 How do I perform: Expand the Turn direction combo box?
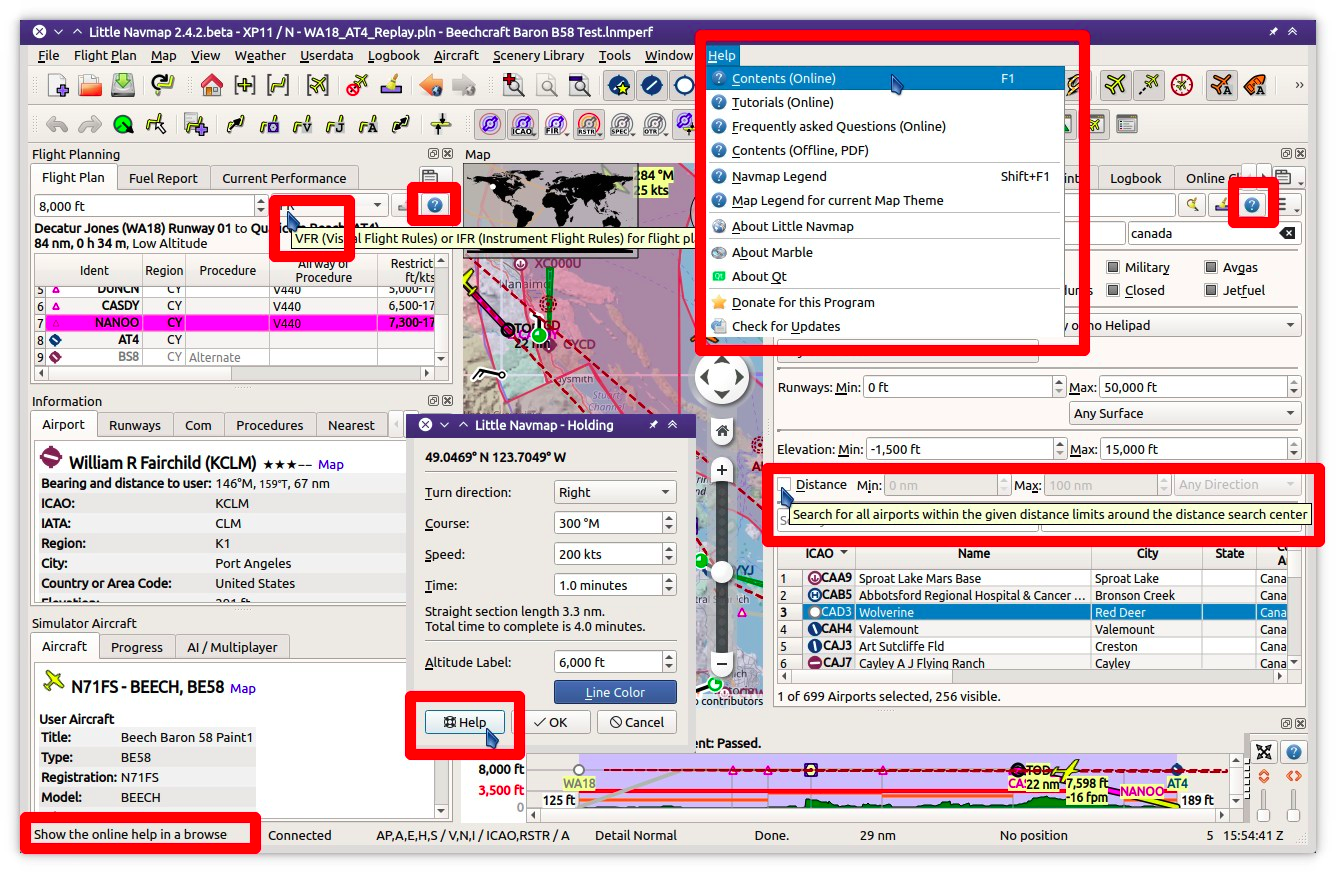point(614,491)
